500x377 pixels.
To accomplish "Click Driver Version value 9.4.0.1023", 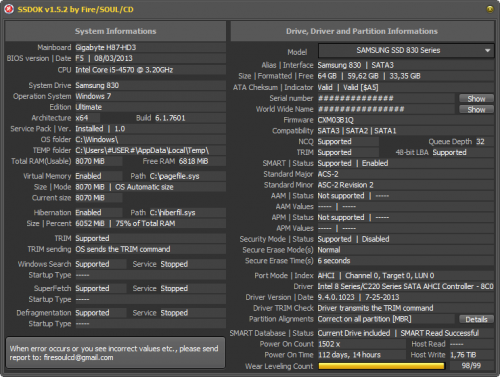I will (336, 297).
